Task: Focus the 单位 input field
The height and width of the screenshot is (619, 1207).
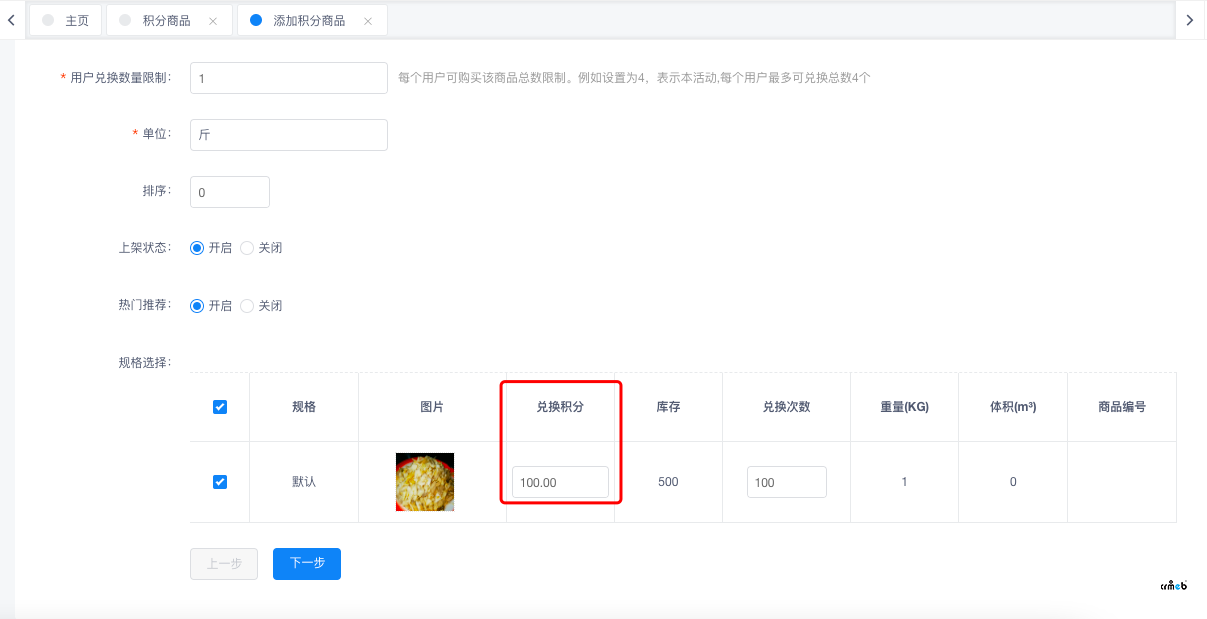Action: [x=288, y=135]
